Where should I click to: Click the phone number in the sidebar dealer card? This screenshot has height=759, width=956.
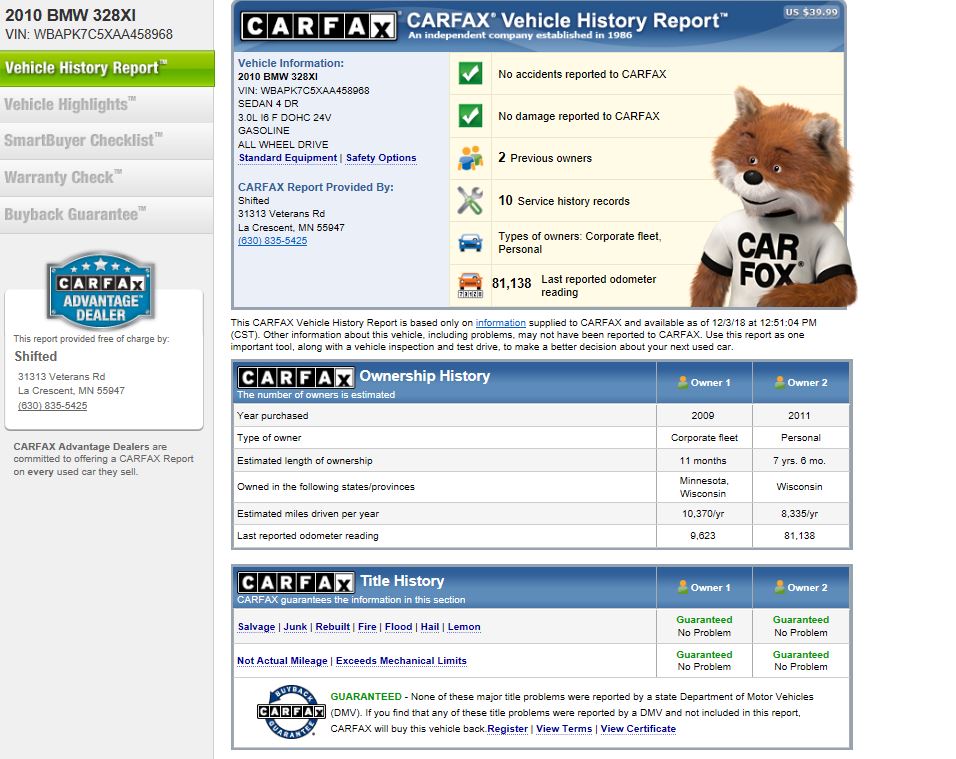coord(52,405)
